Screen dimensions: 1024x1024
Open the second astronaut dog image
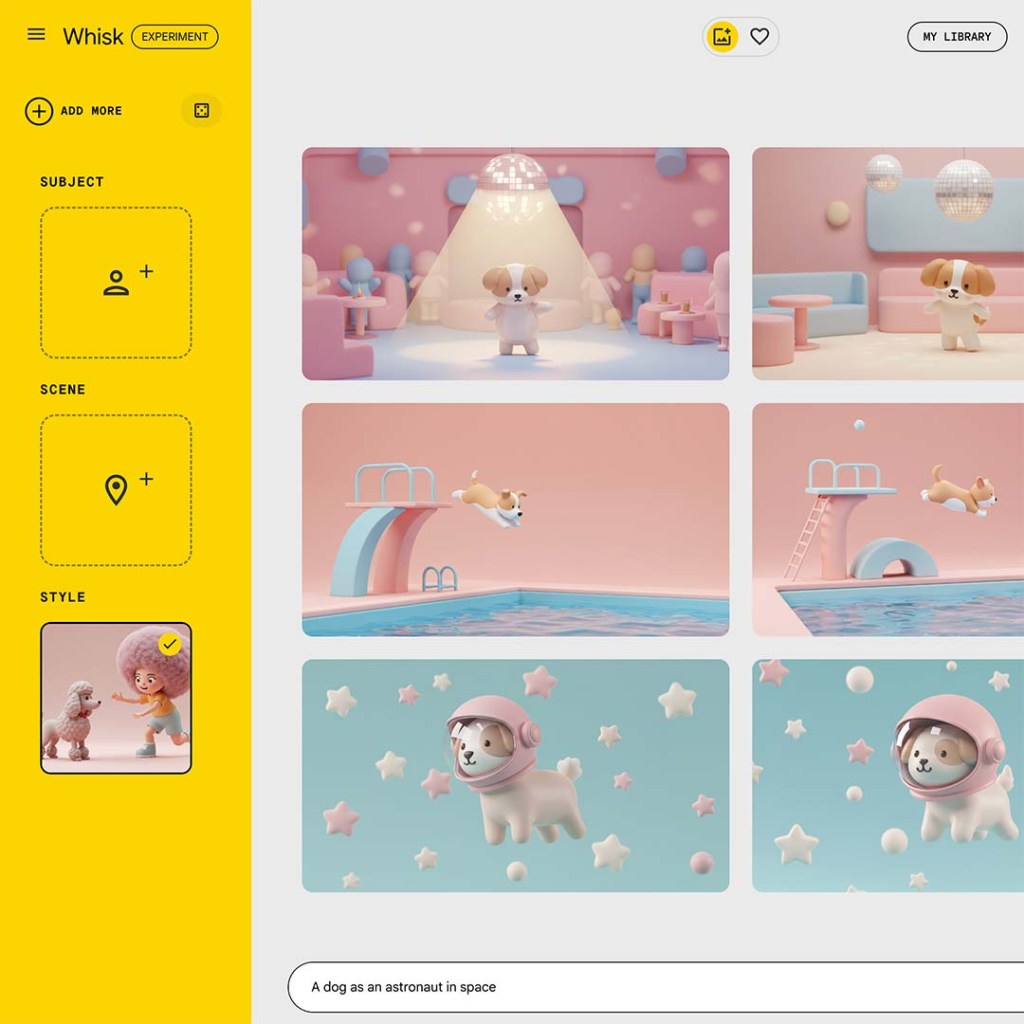(x=888, y=775)
